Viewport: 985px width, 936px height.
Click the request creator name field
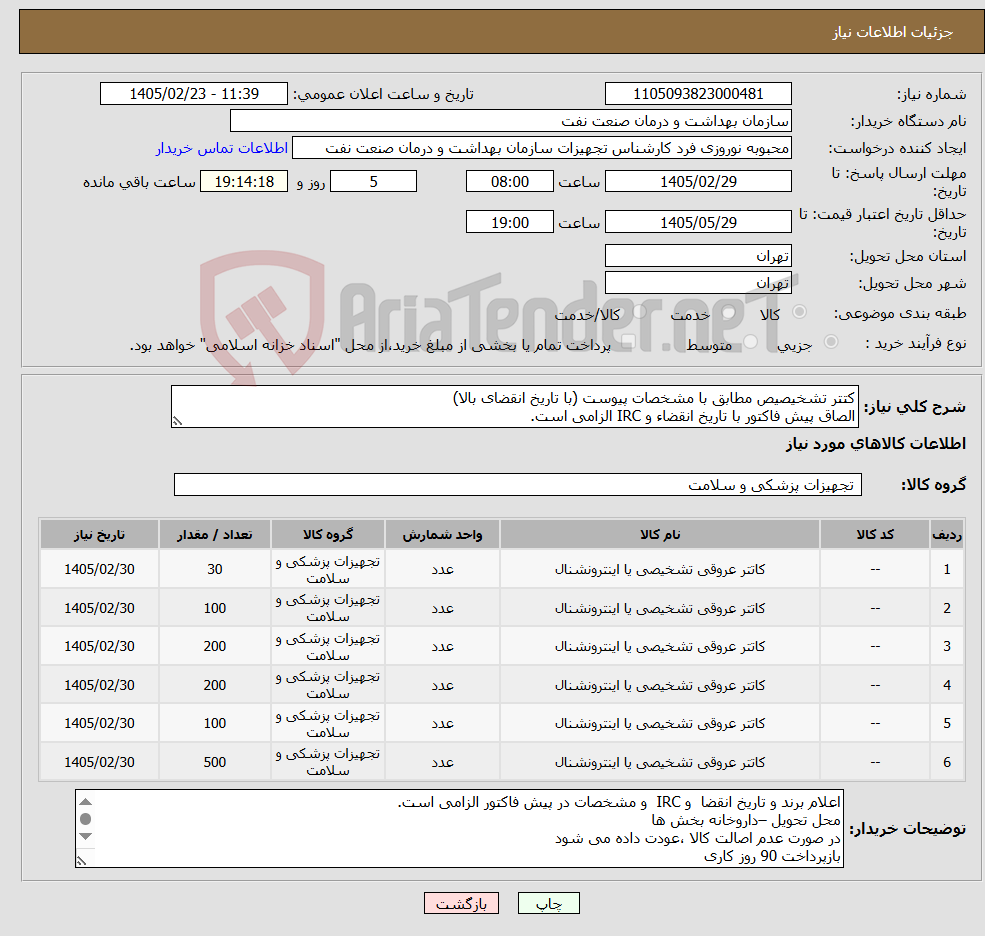541,148
